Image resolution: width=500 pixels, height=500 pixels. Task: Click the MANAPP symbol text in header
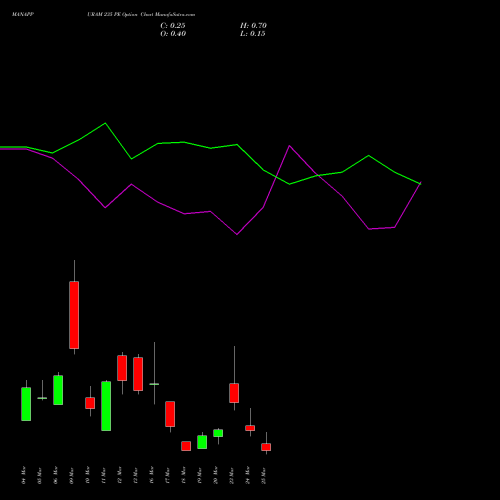point(23,14)
